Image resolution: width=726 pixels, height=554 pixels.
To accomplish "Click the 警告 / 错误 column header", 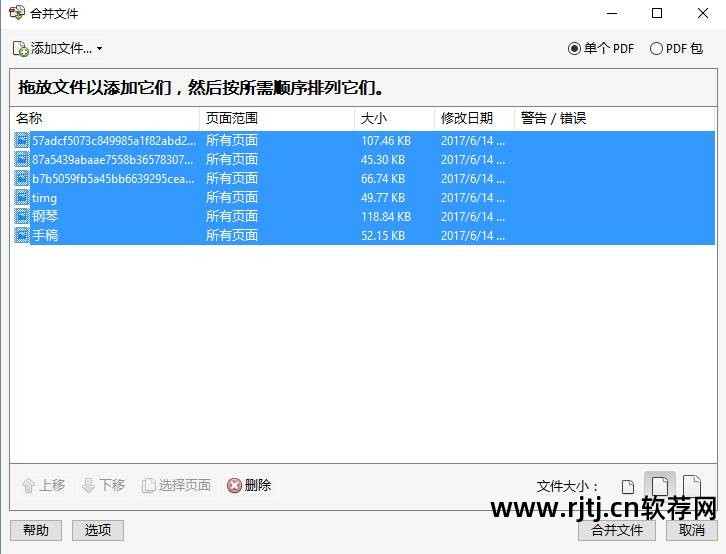I will click(614, 118).
